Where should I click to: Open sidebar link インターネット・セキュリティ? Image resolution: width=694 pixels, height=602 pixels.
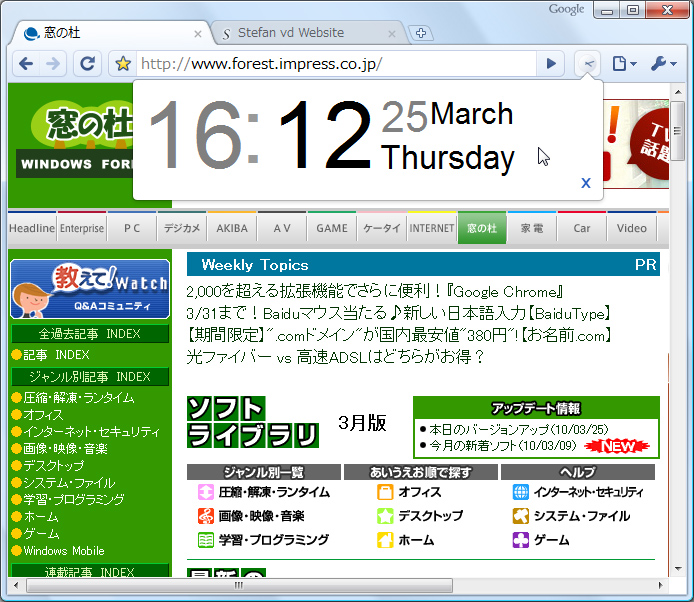(x=91, y=432)
